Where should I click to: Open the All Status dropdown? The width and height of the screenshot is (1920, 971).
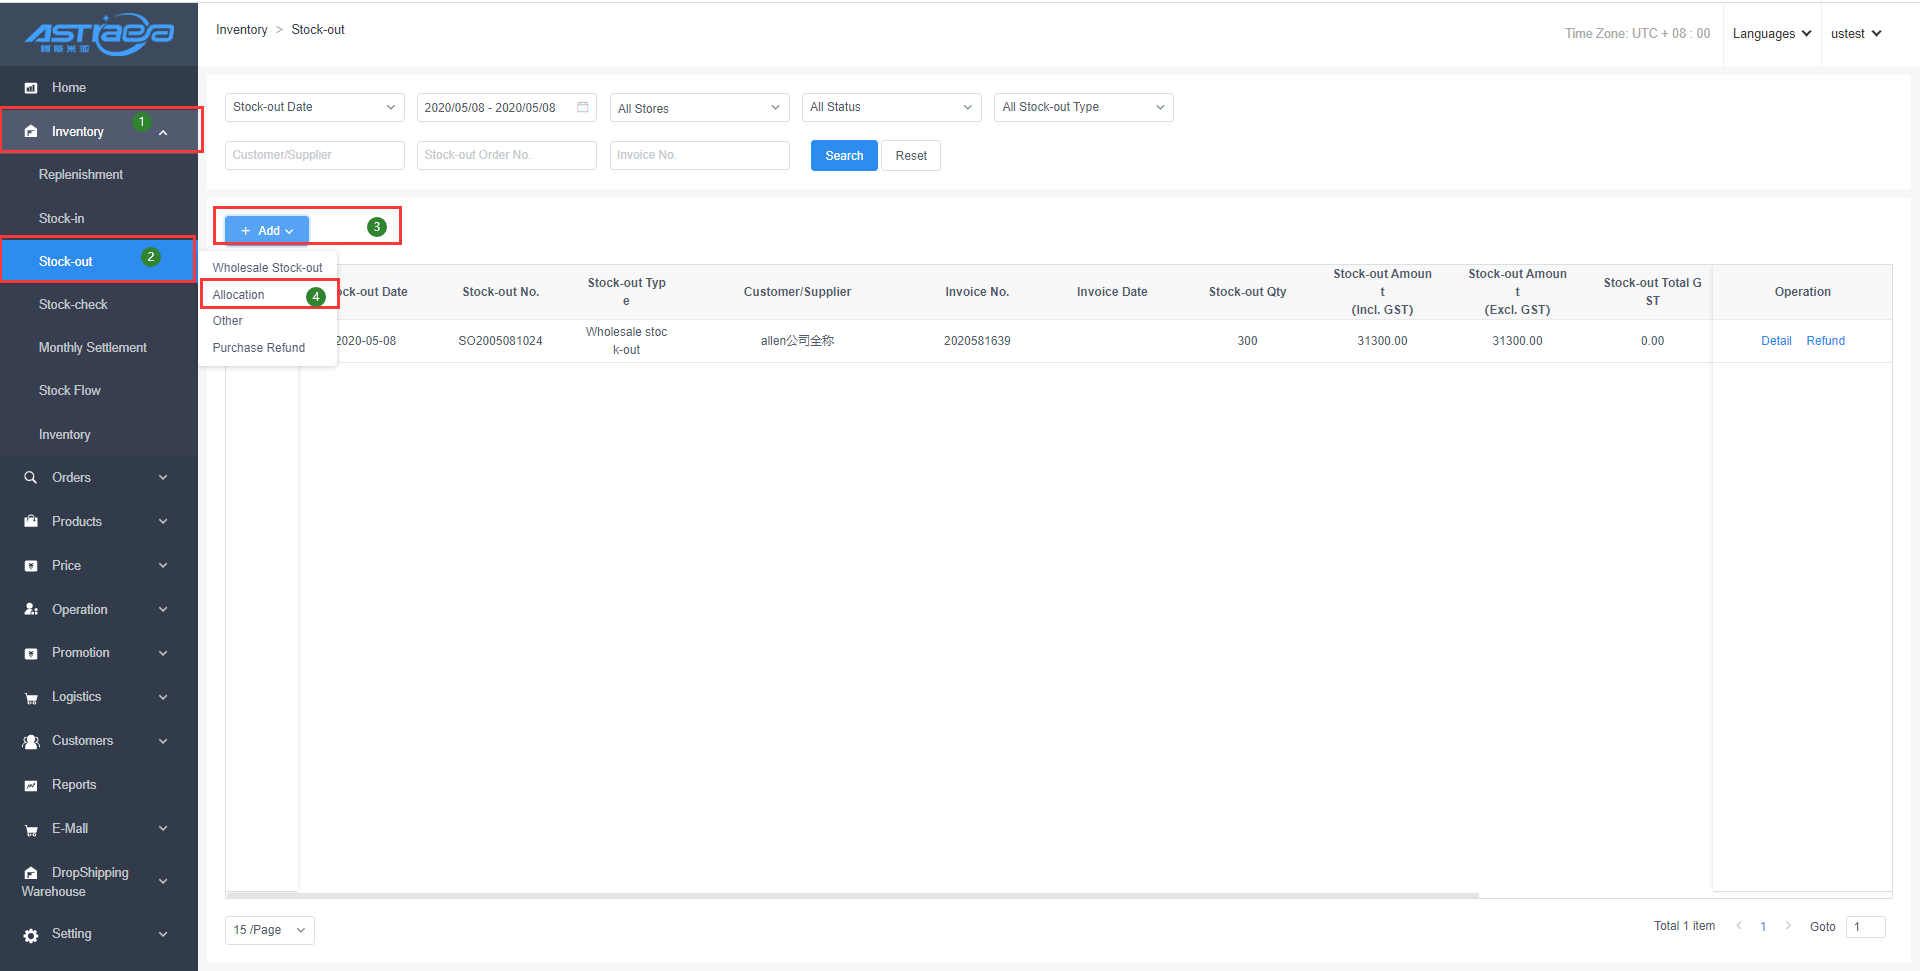(x=890, y=107)
